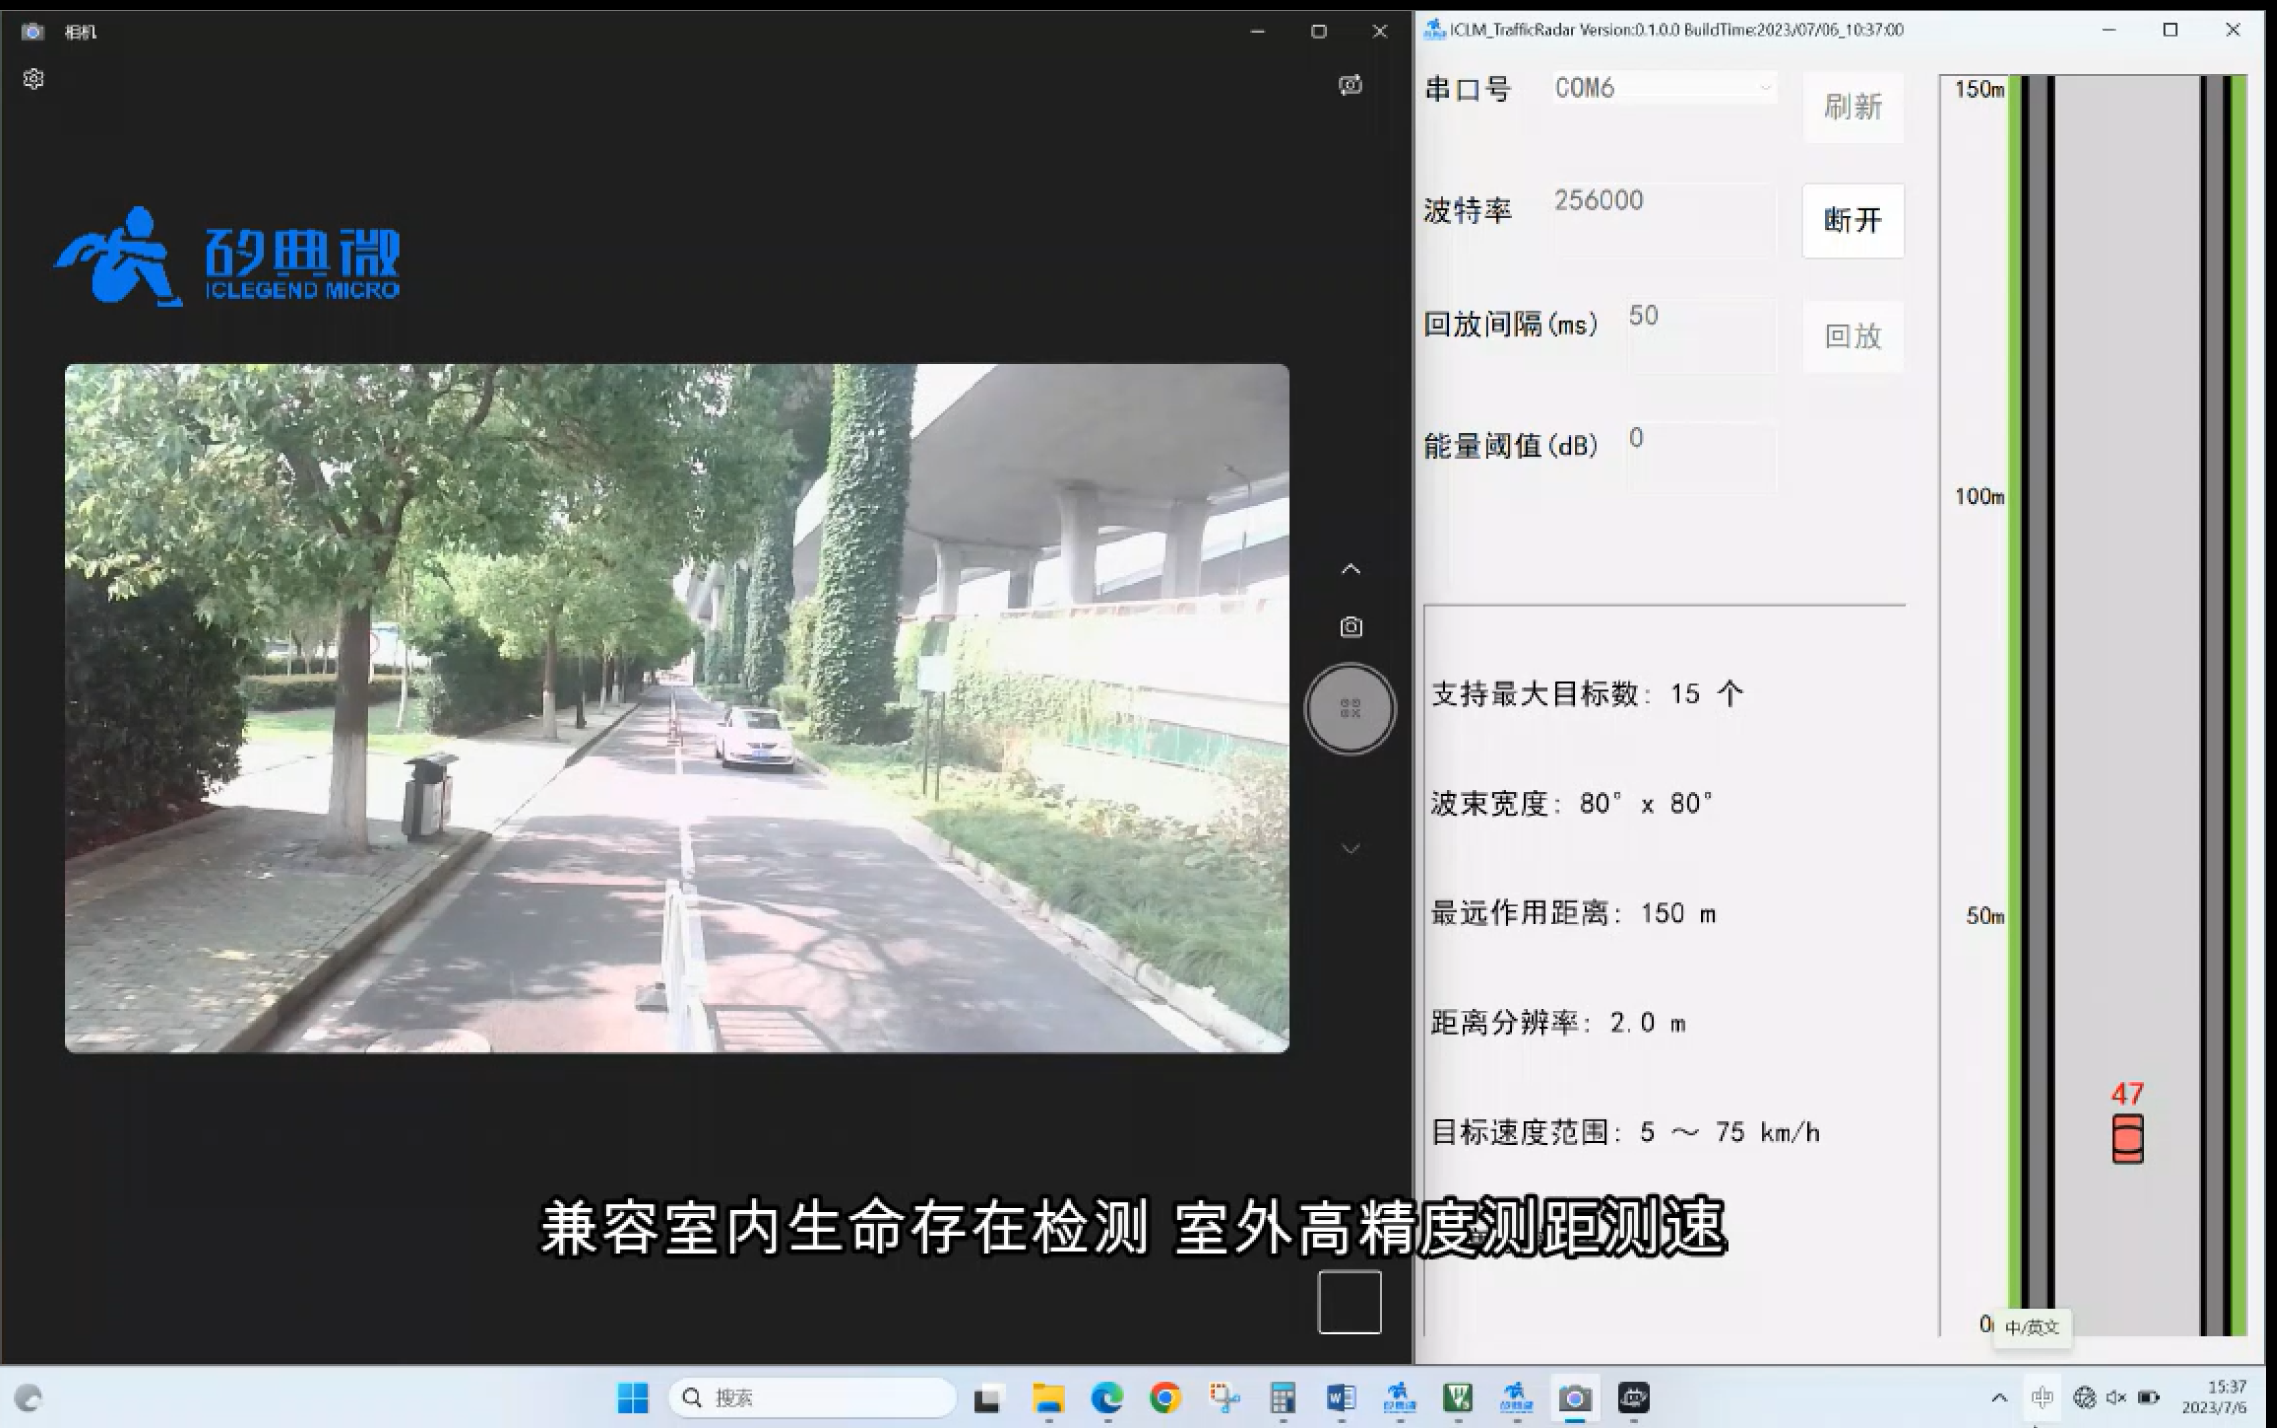The width and height of the screenshot is (2277, 1428).
Task: Click the 波束宽度: 80° x 80° text
Action: click(1572, 804)
